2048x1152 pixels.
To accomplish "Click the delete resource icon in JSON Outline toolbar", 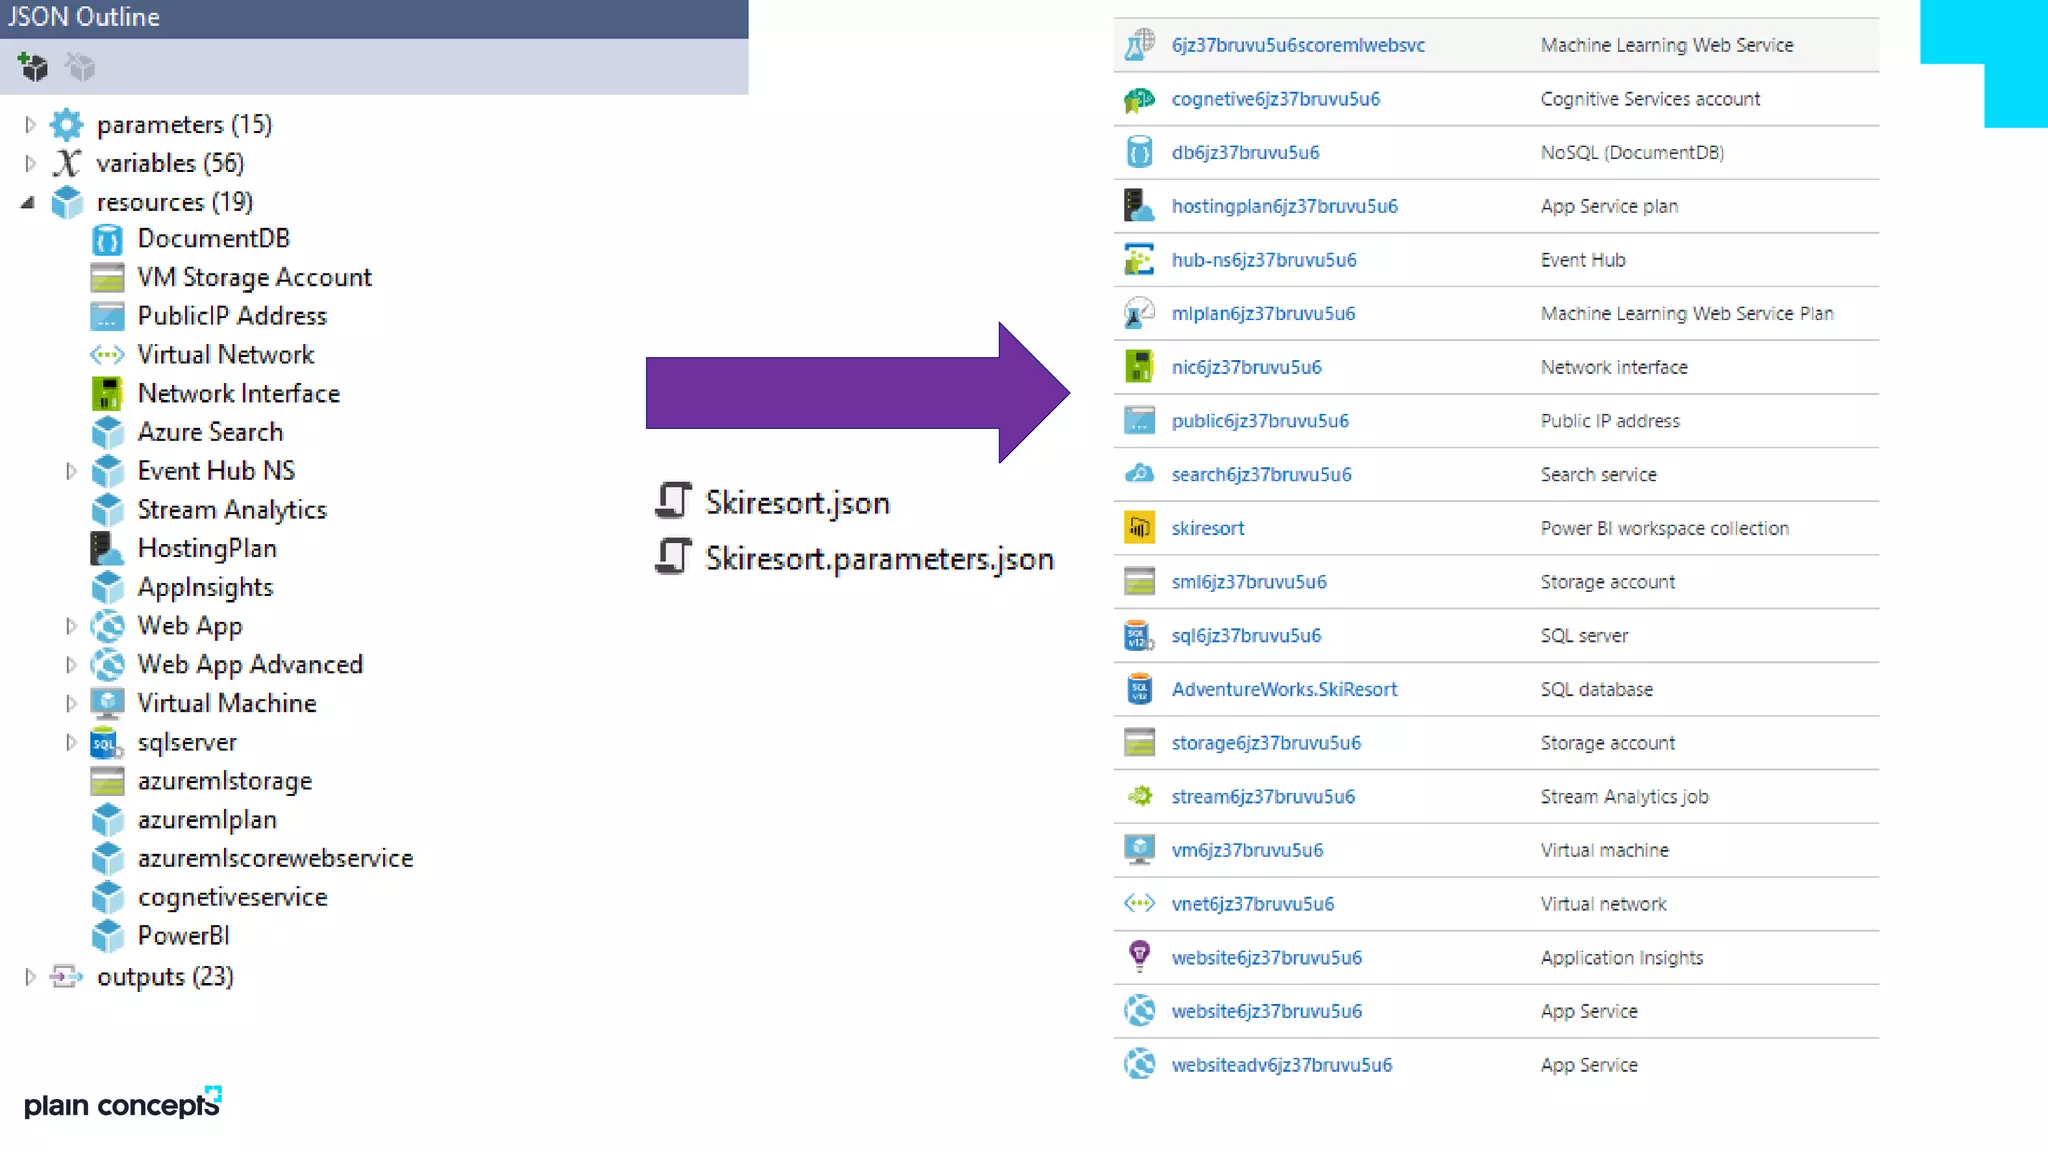I will 80,67.
